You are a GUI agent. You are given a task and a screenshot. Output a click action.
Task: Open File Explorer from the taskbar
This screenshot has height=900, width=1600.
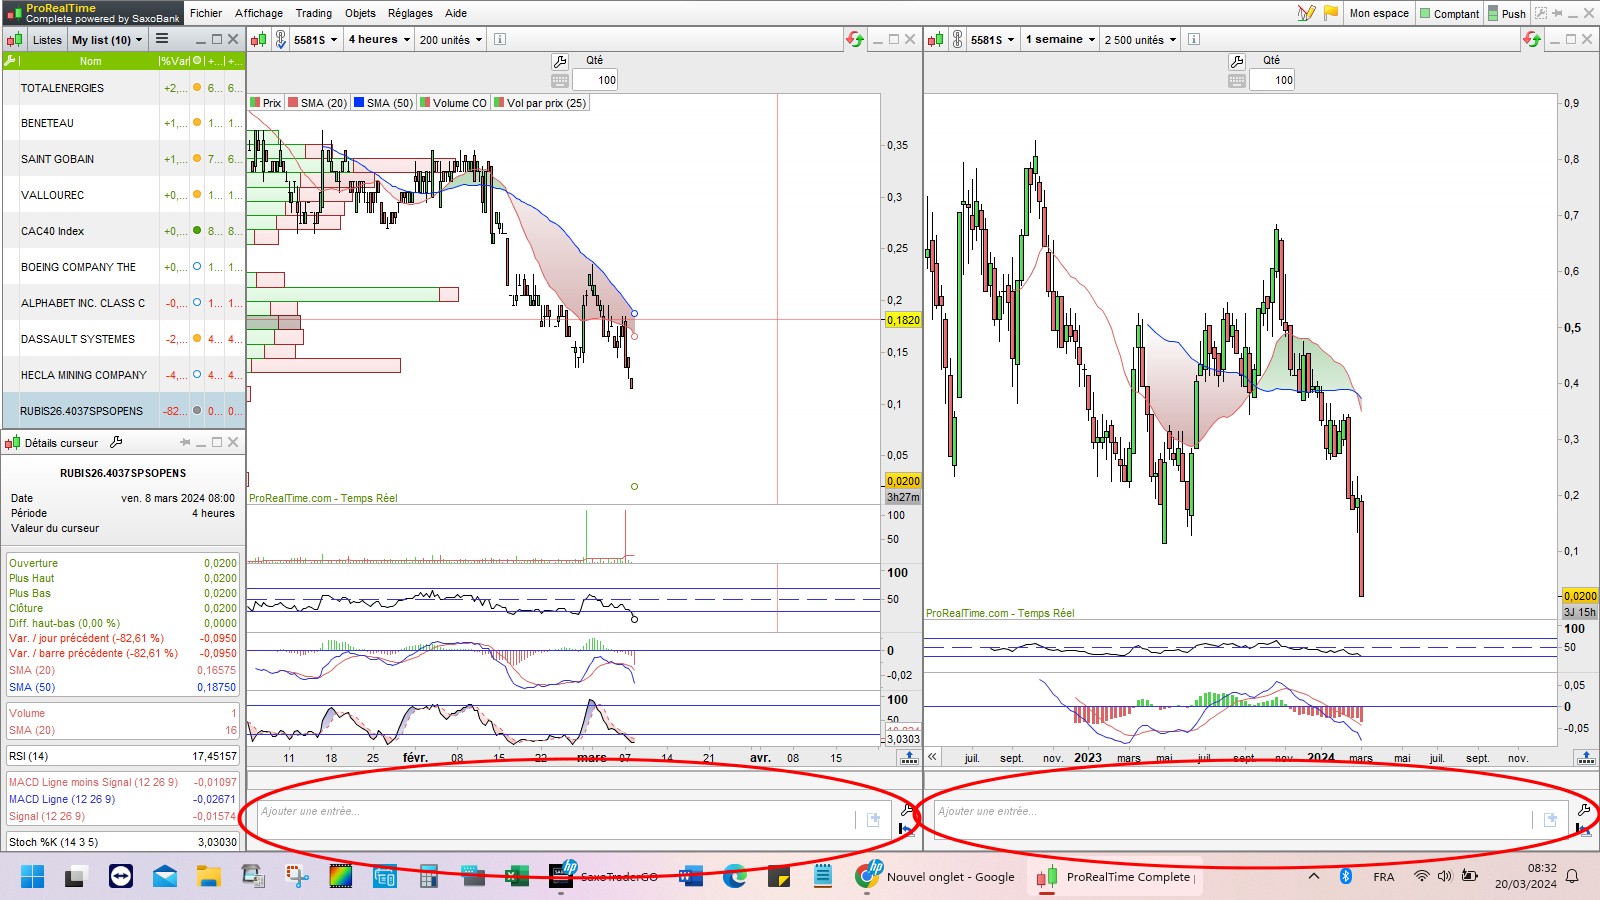click(208, 877)
